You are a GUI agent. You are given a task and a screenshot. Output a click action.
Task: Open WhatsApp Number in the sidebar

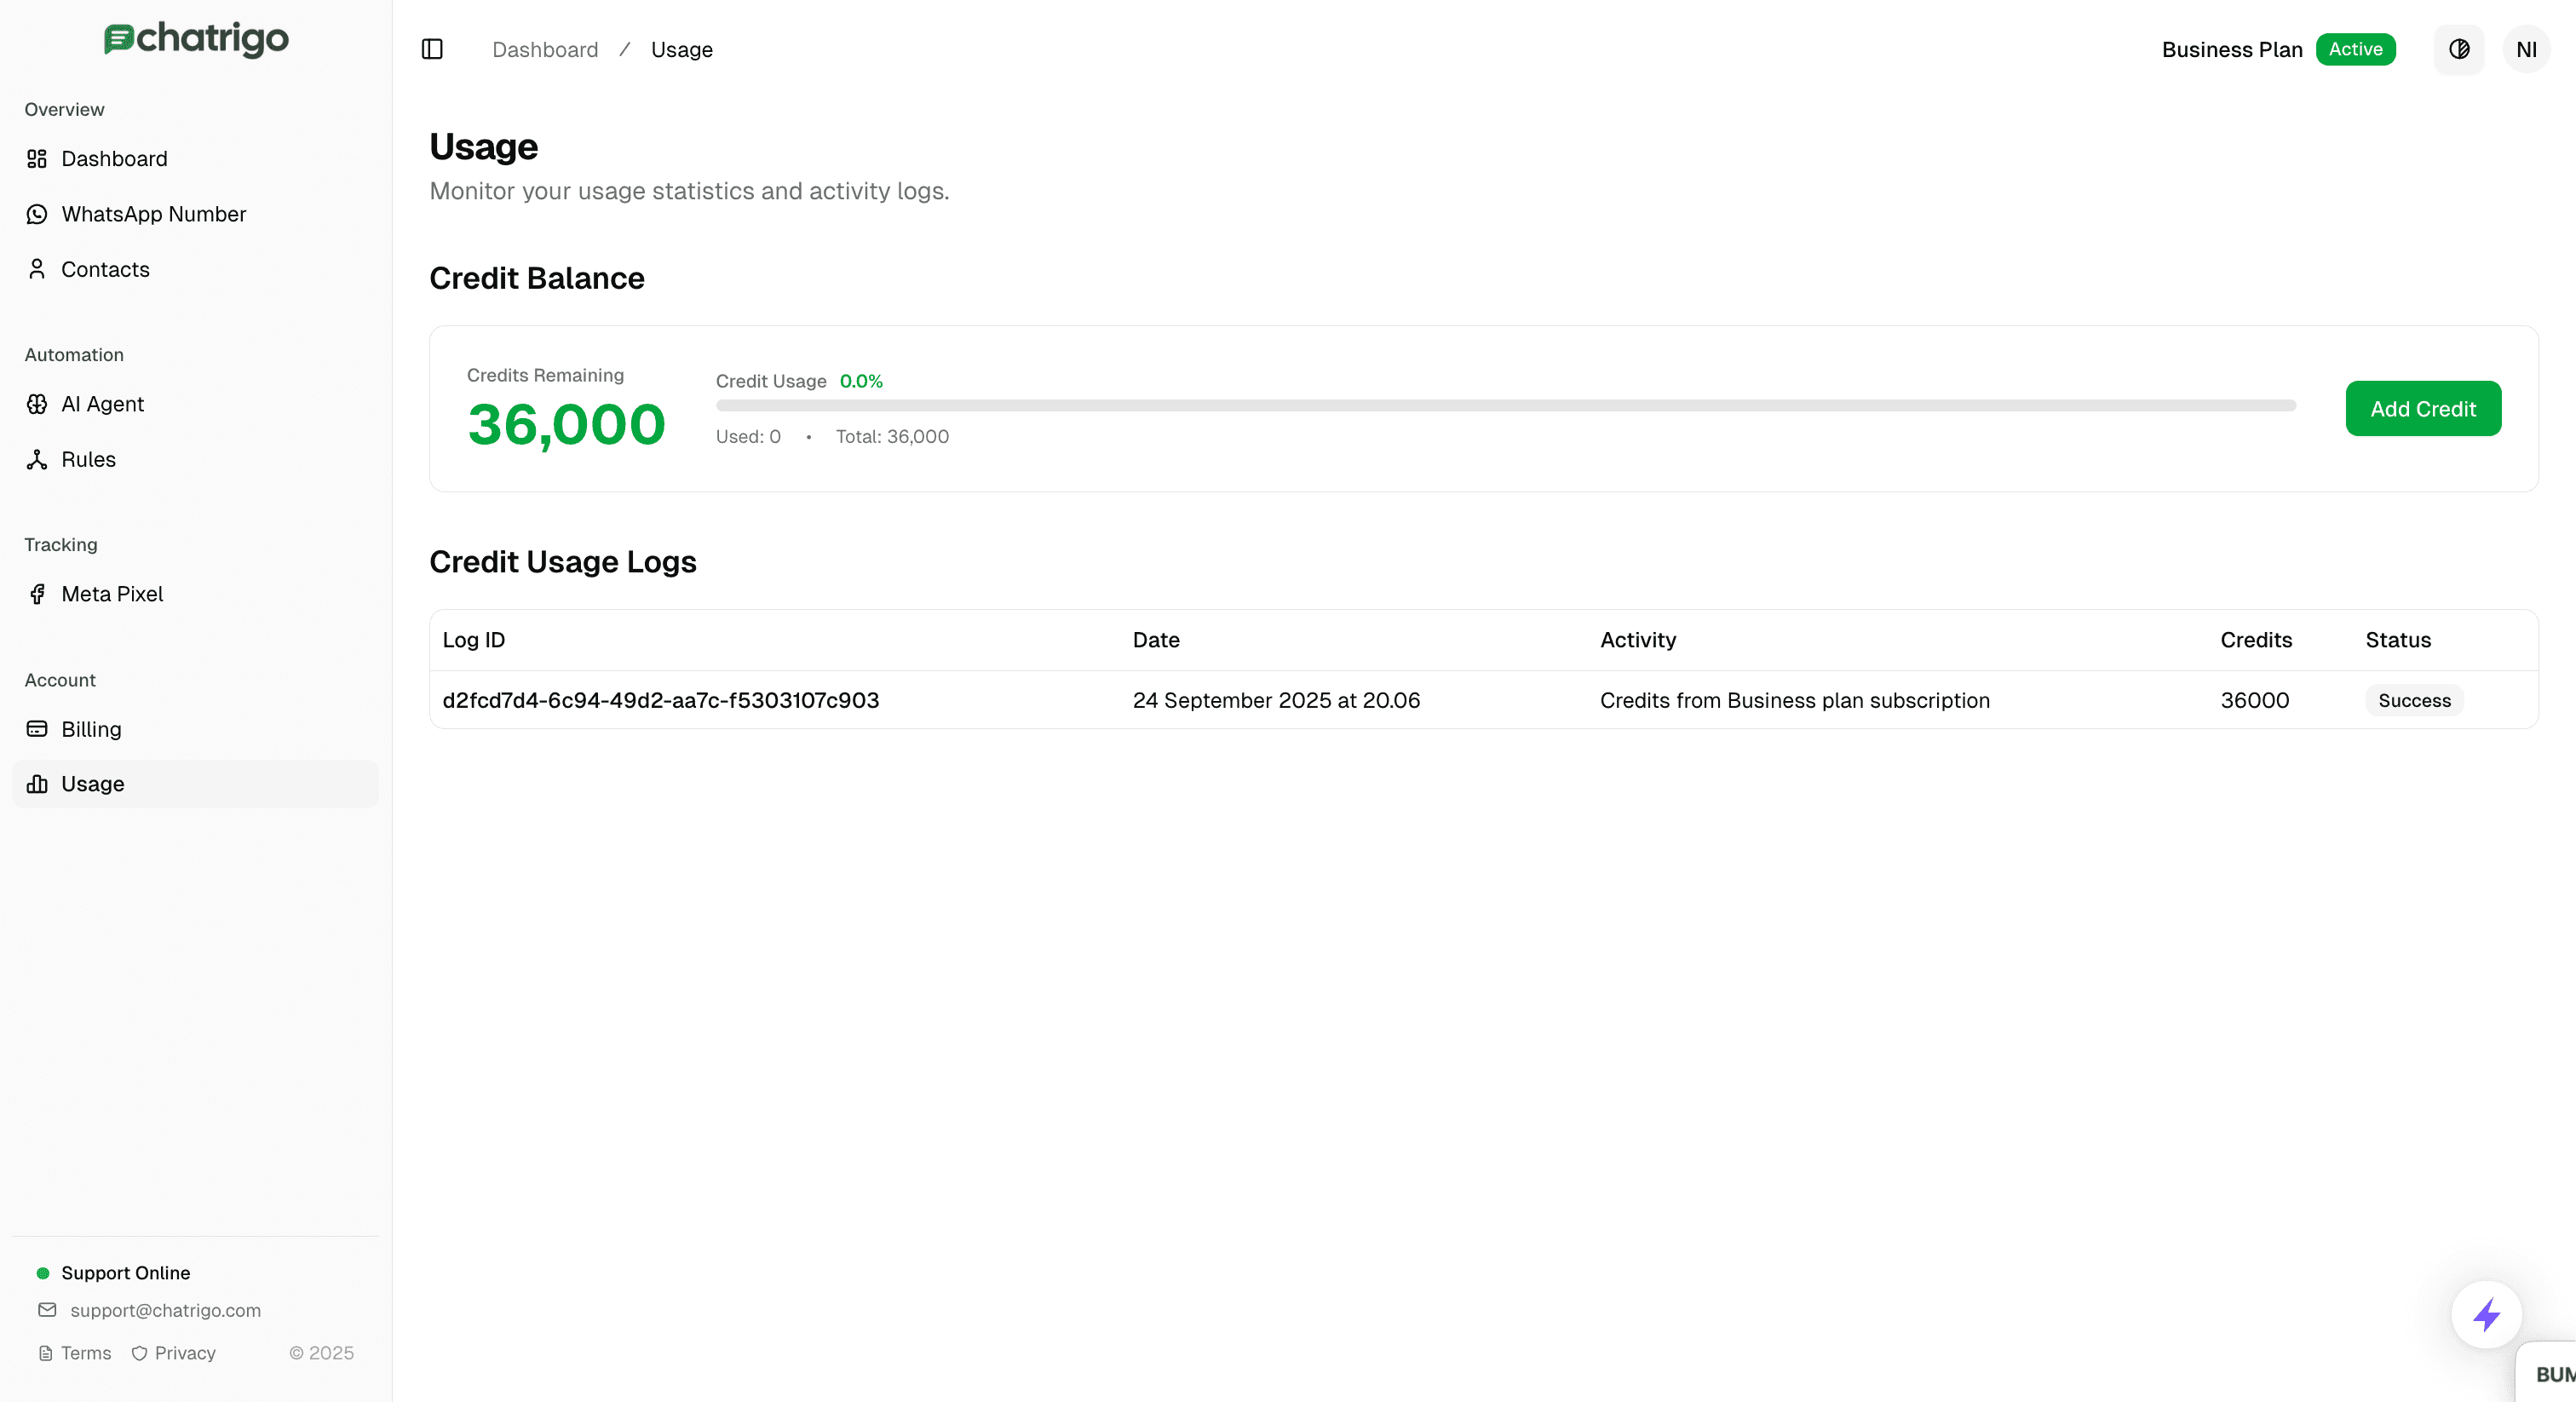153,214
